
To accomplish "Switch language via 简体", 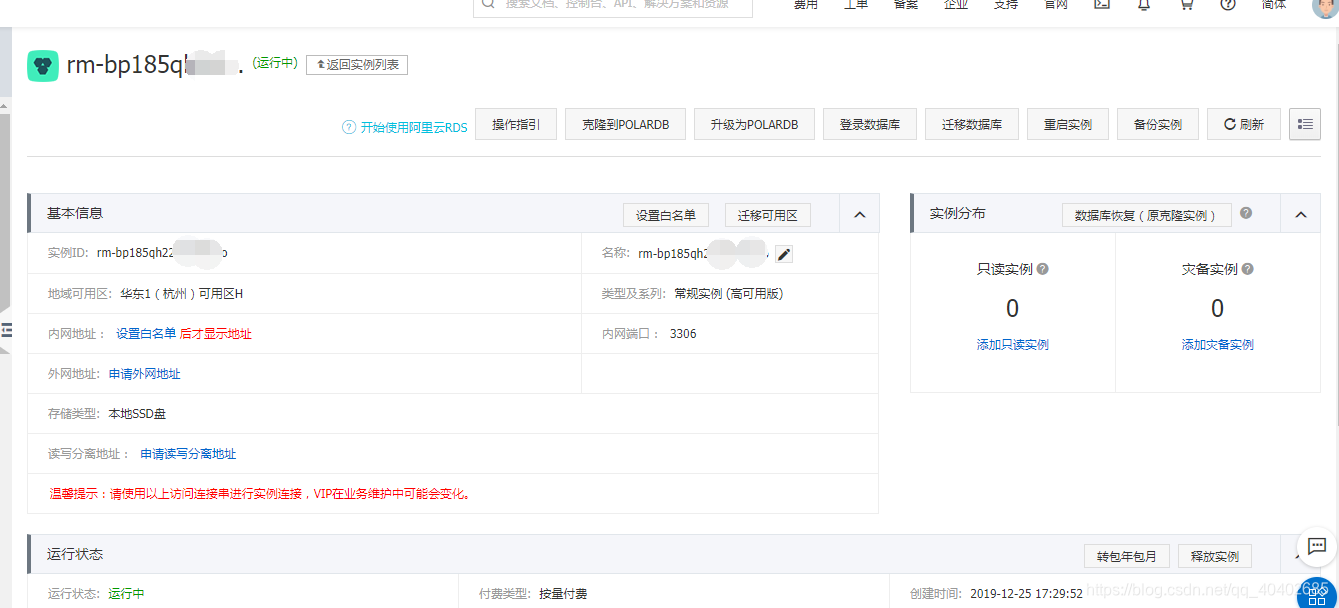I will pyautogui.click(x=1274, y=4).
